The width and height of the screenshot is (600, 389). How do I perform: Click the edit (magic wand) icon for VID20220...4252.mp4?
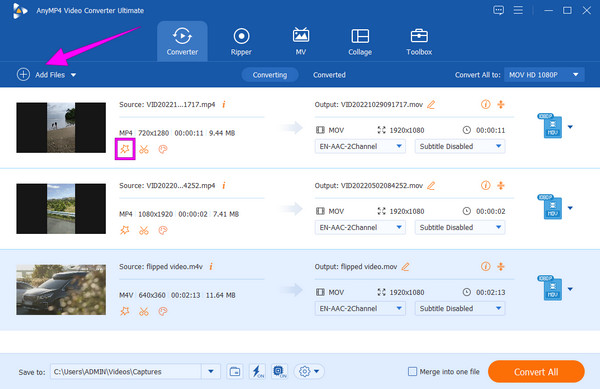pos(125,230)
